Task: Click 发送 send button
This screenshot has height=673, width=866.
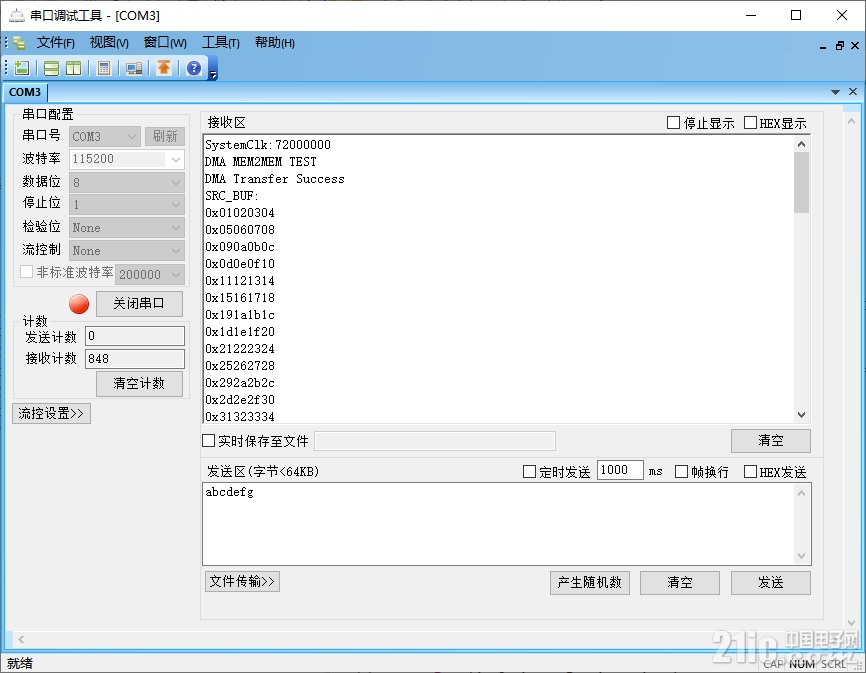Action: (770, 582)
